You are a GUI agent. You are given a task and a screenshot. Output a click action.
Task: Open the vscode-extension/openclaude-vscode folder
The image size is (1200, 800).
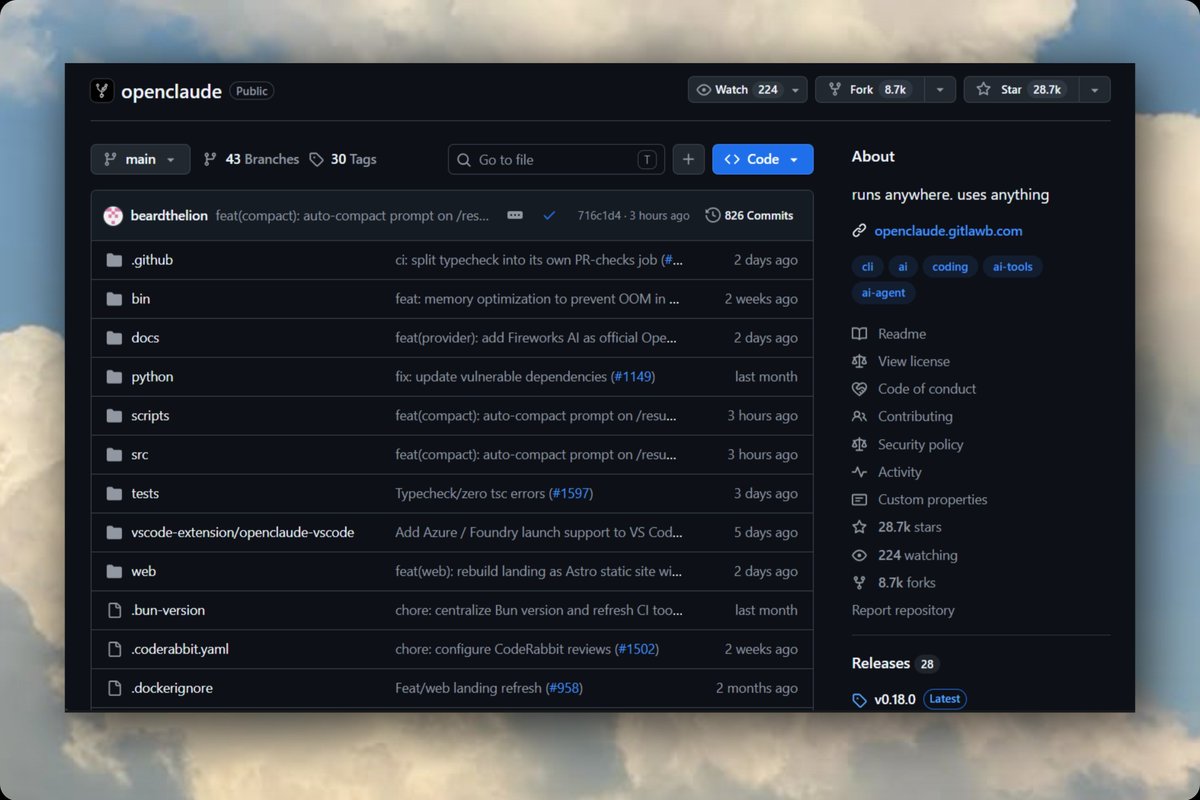click(x=243, y=533)
